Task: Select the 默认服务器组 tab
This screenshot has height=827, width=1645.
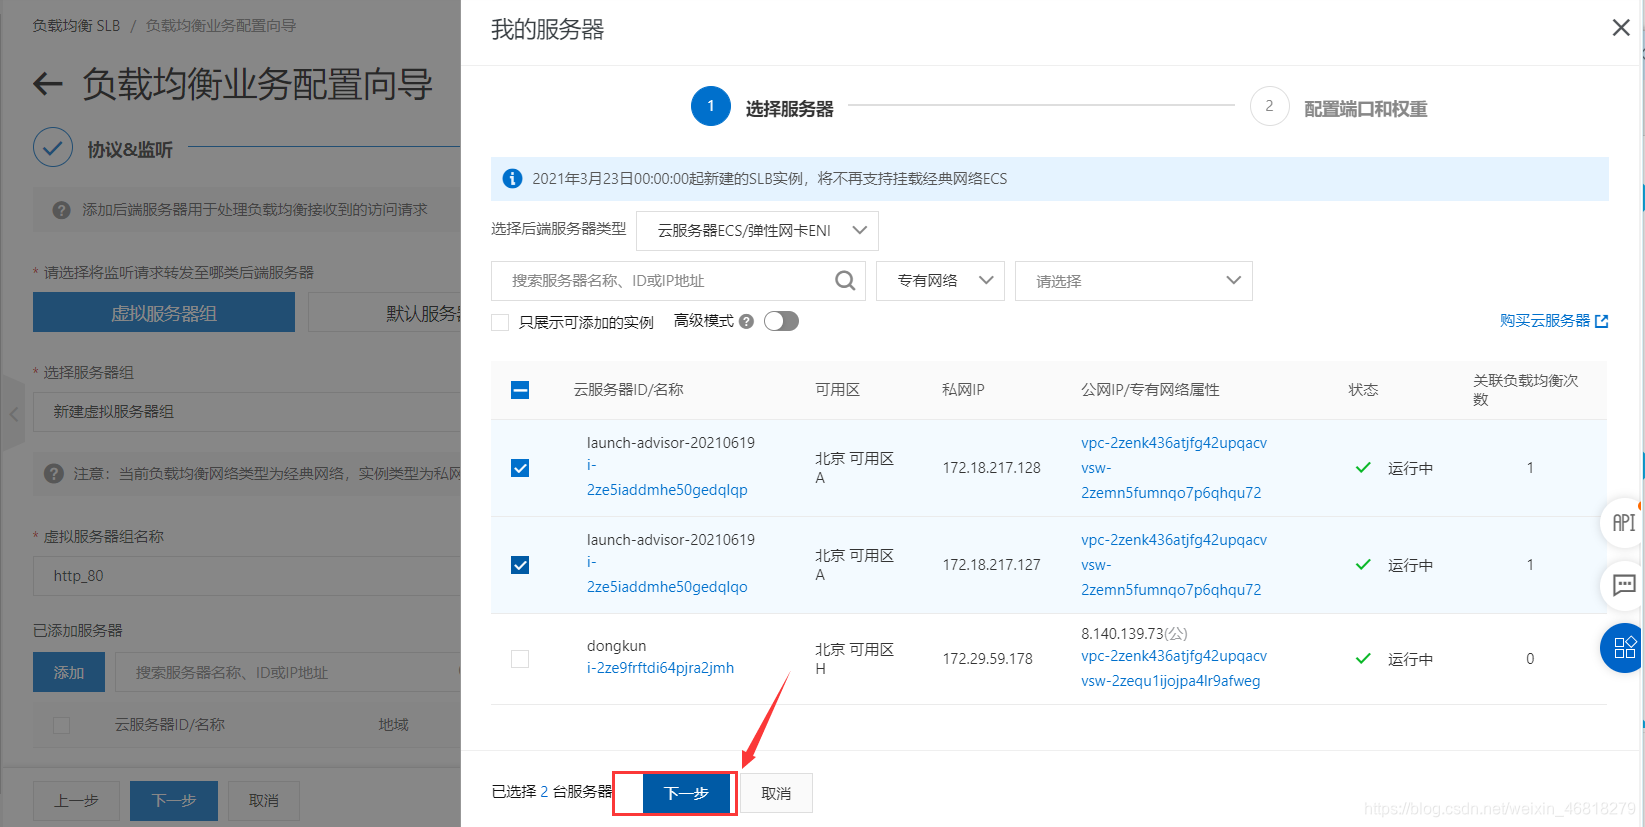Action: (x=385, y=313)
